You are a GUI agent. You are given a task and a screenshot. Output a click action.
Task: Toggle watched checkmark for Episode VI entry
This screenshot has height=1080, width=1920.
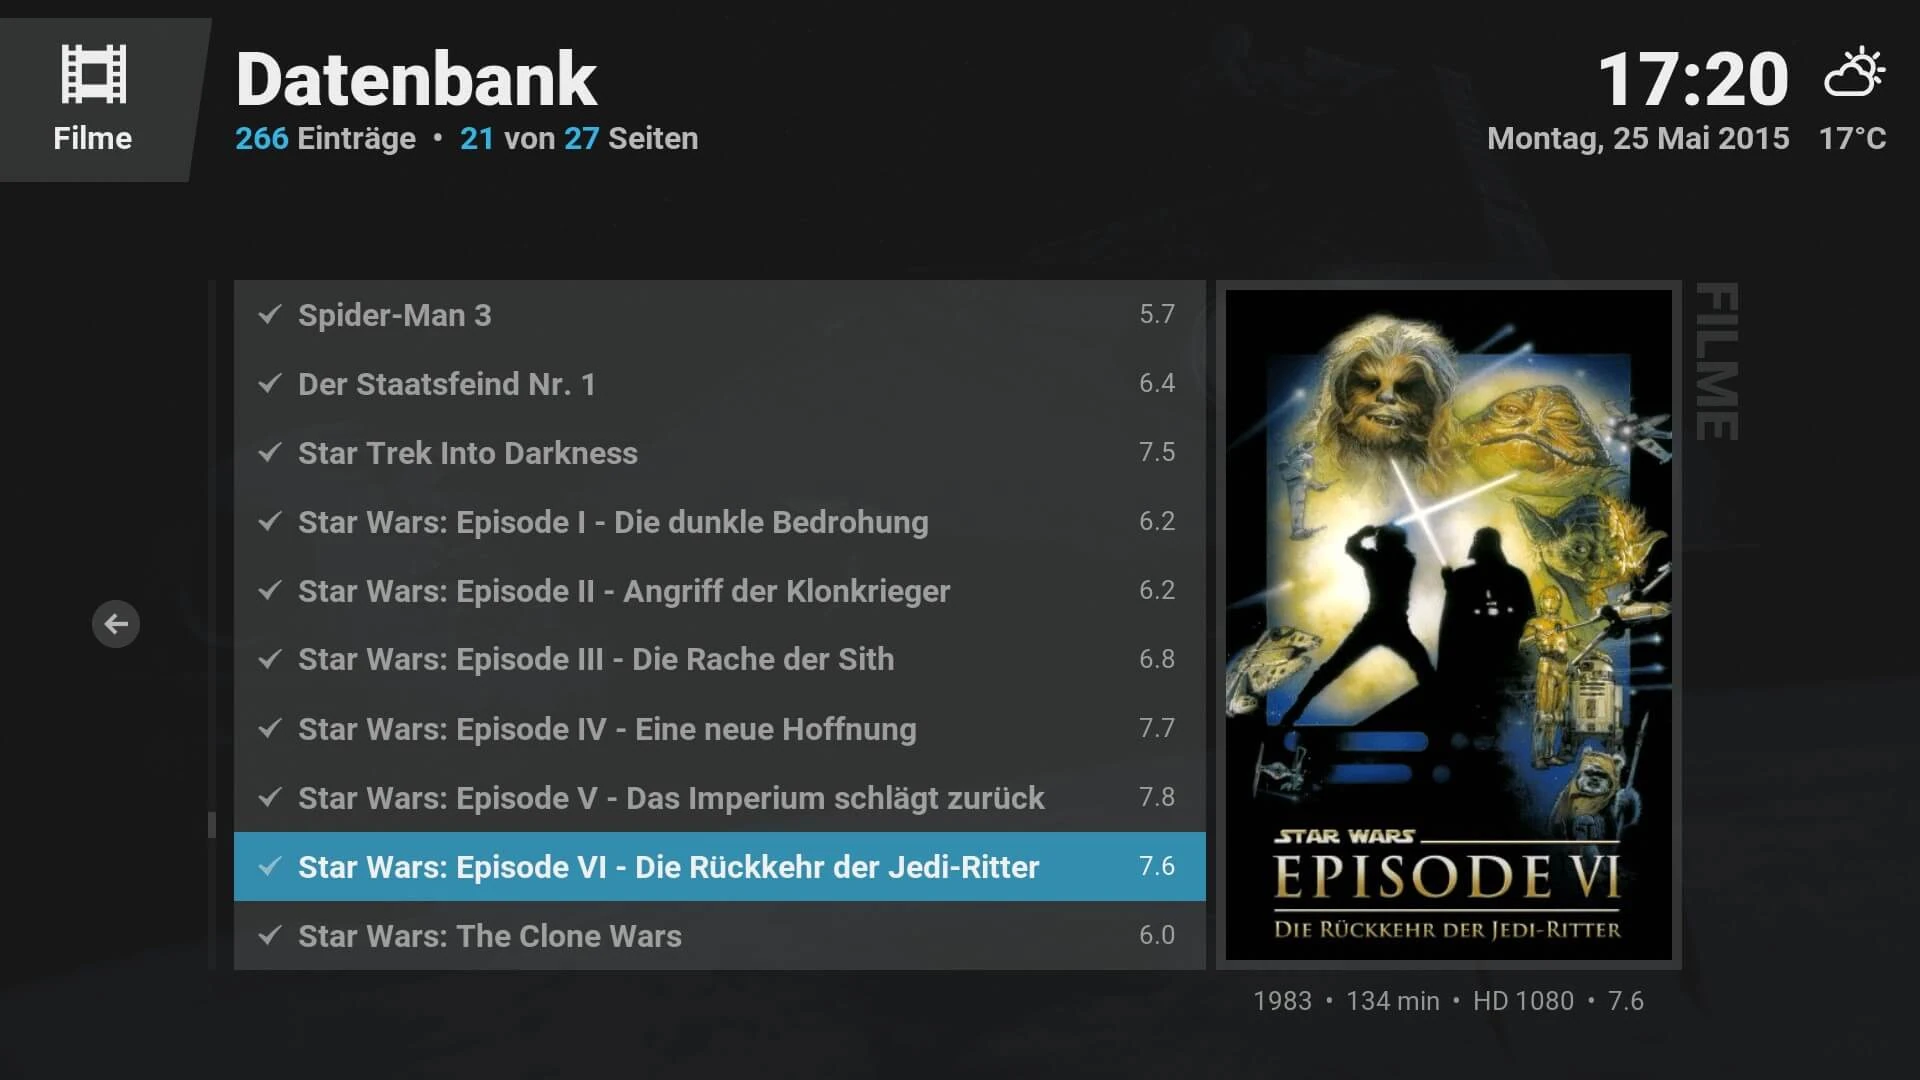(x=269, y=867)
